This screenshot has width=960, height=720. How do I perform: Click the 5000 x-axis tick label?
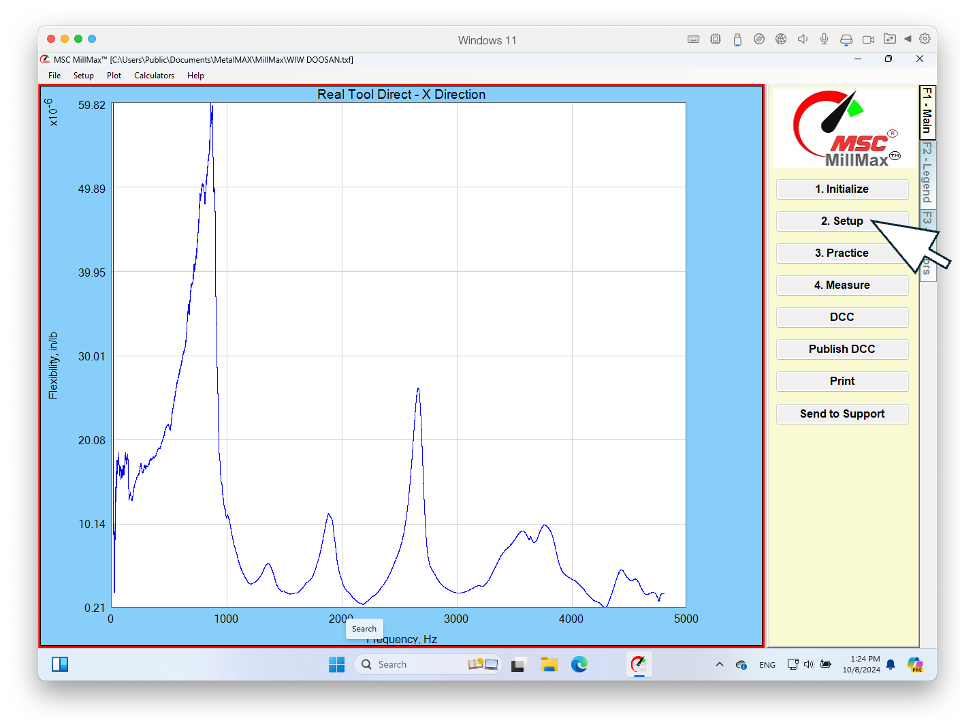(x=686, y=619)
